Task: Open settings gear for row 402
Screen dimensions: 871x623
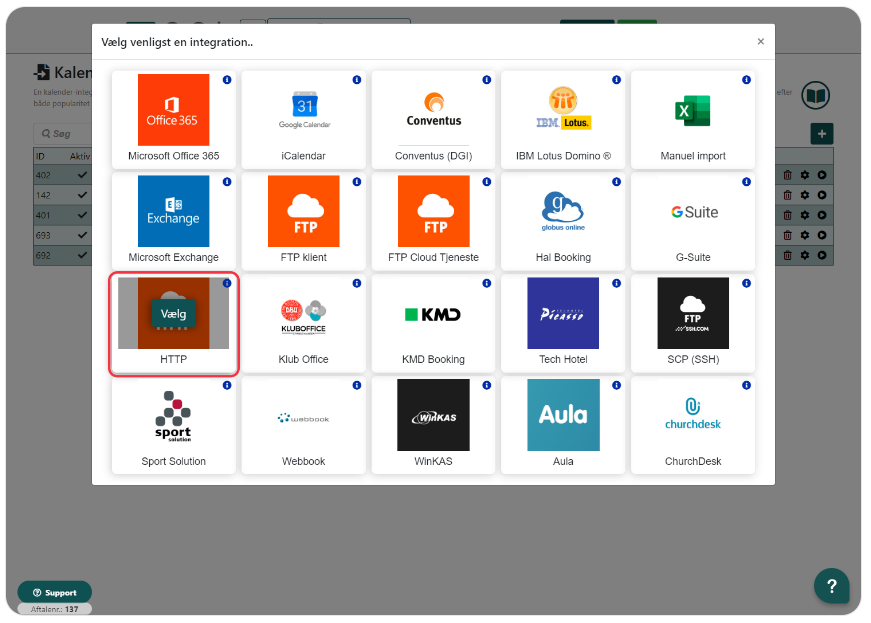Action: (x=805, y=175)
